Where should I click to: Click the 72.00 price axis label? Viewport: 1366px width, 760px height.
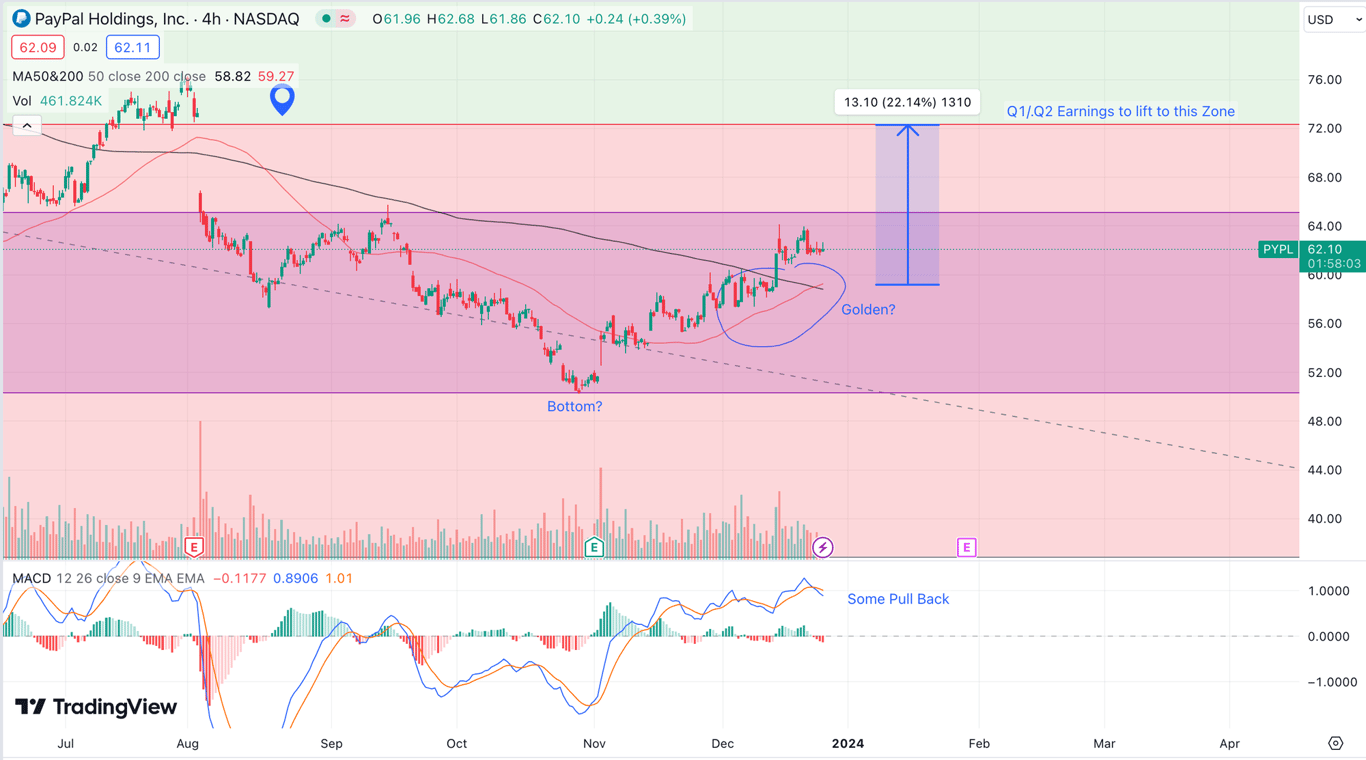[x=1324, y=129]
